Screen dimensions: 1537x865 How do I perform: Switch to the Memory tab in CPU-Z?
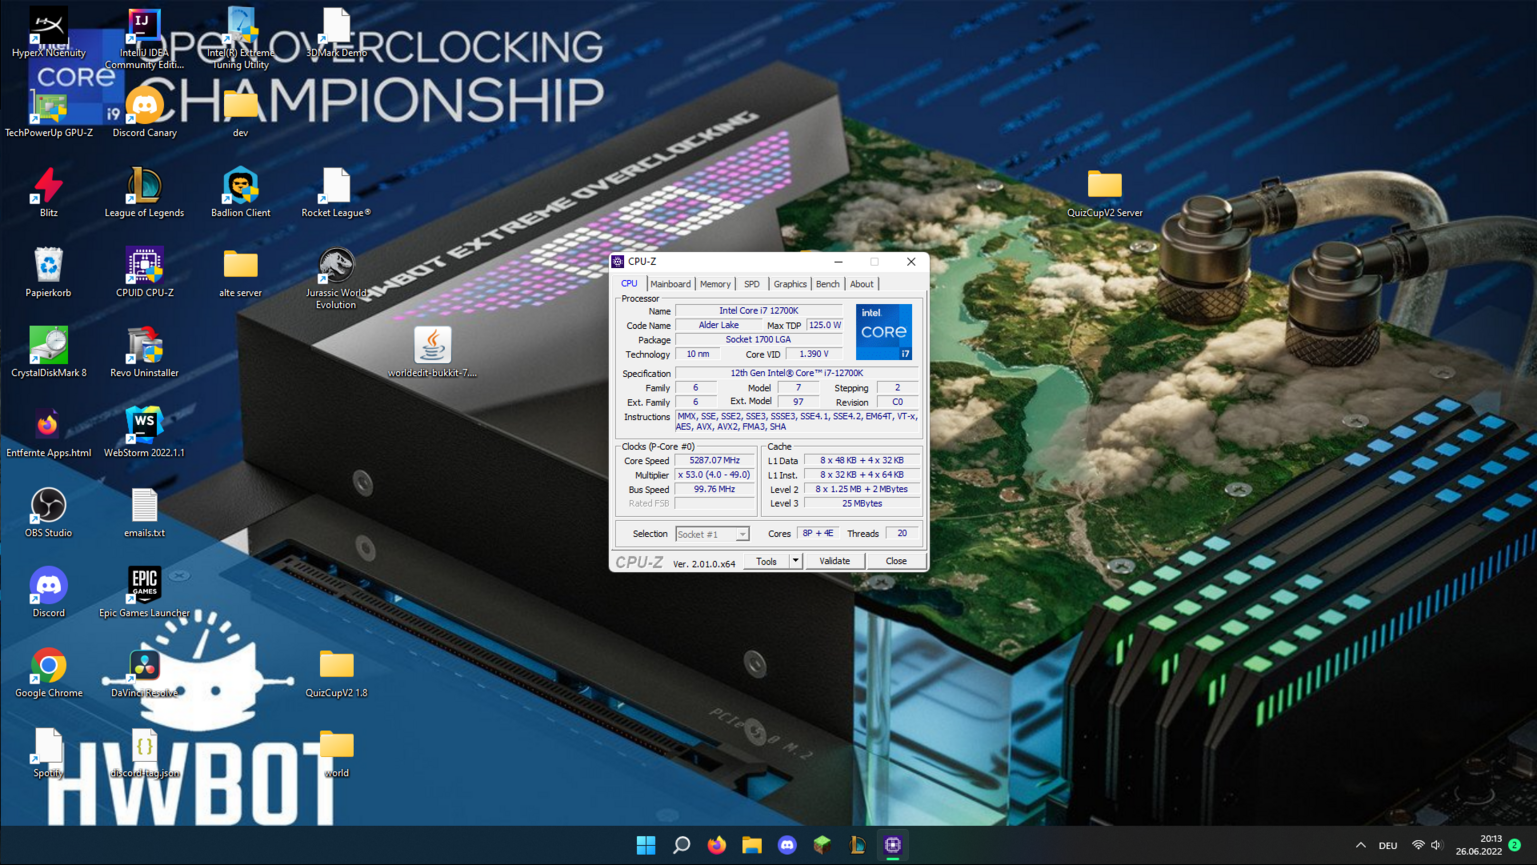click(x=715, y=284)
